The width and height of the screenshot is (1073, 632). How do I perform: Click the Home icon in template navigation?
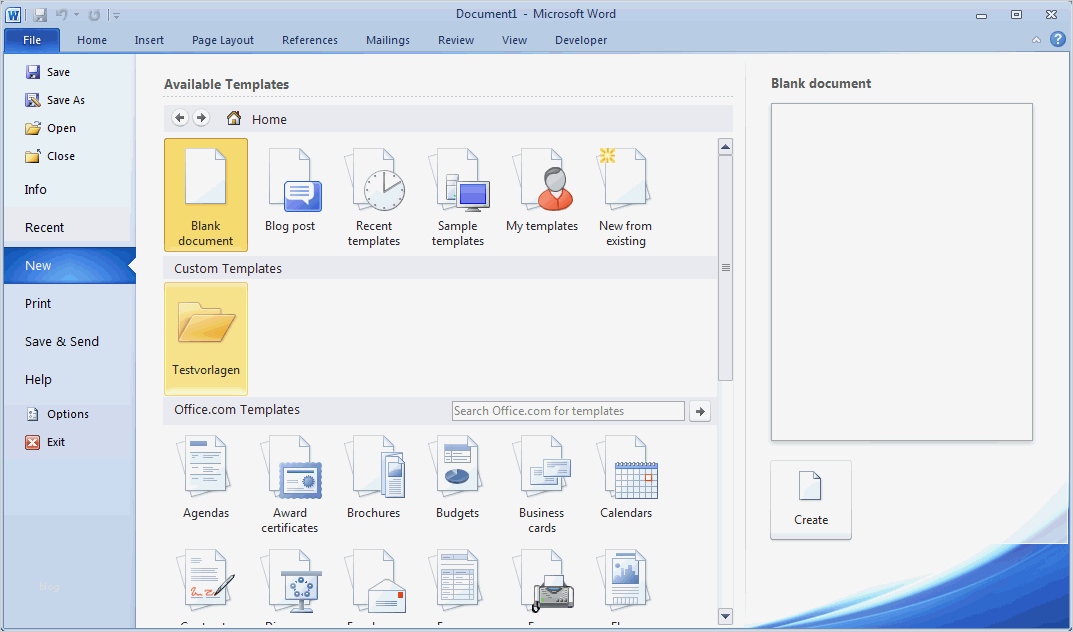[234, 118]
